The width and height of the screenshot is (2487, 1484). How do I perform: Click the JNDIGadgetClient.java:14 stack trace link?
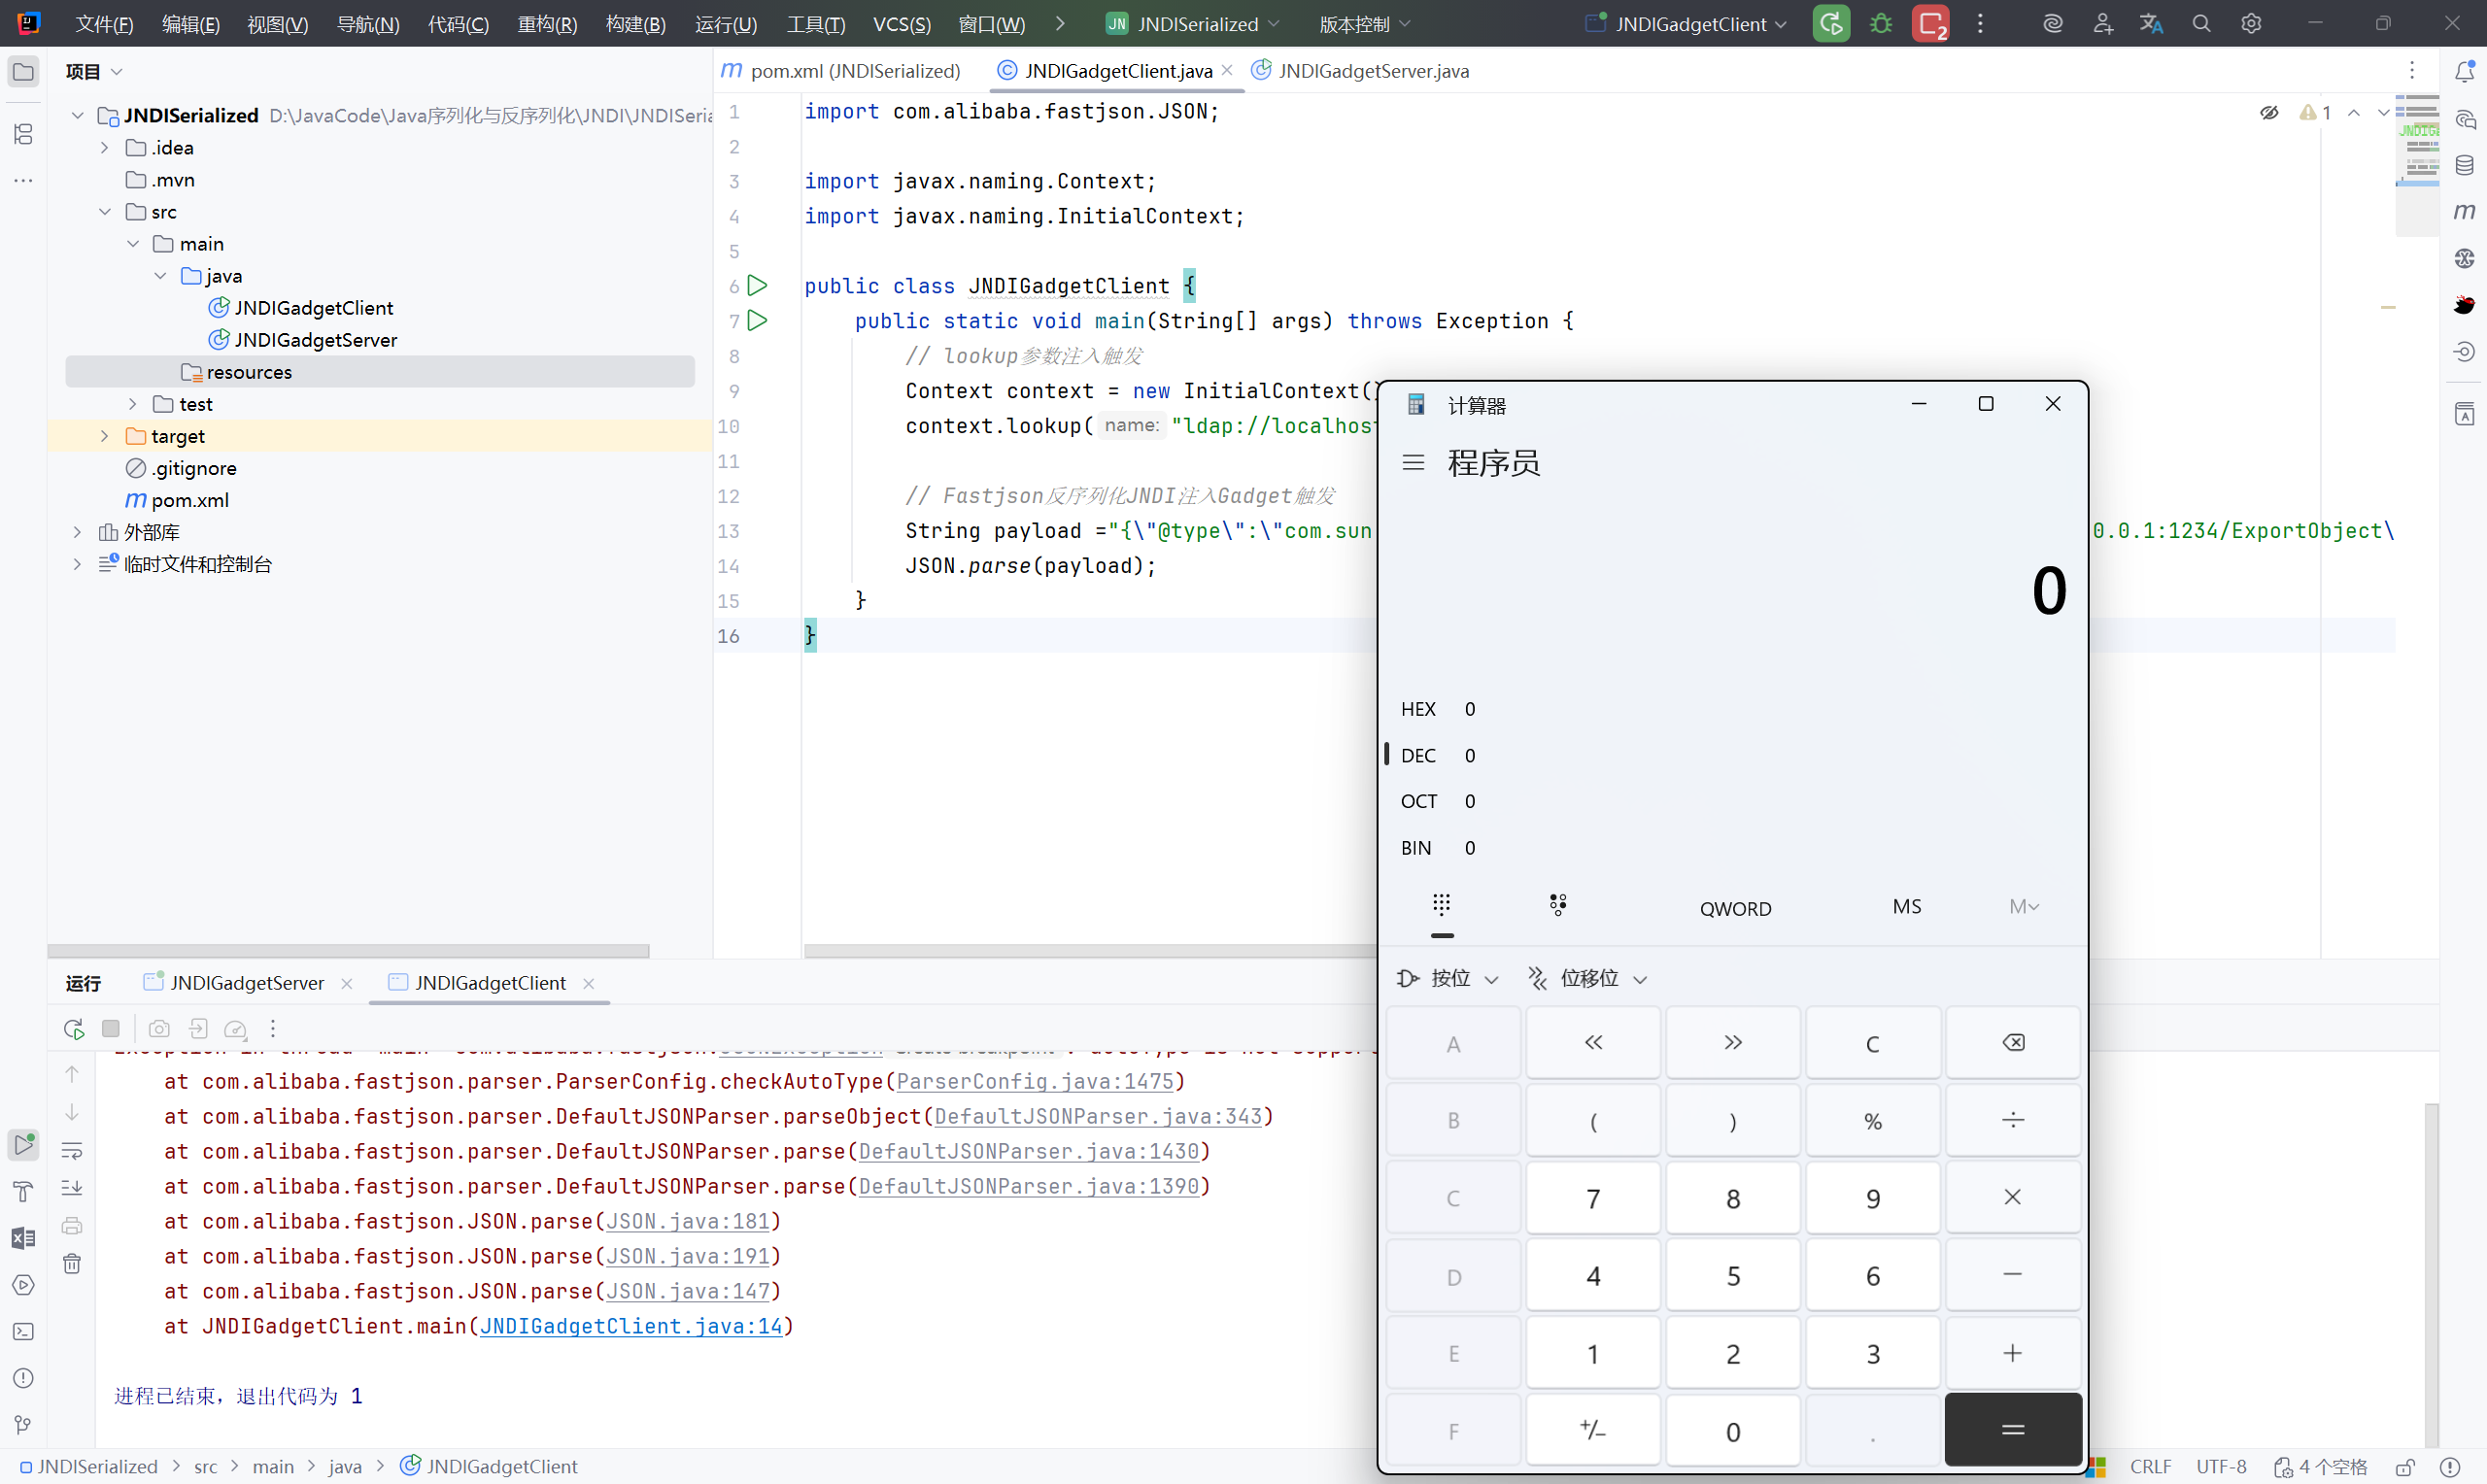click(x=631, y=1326)
